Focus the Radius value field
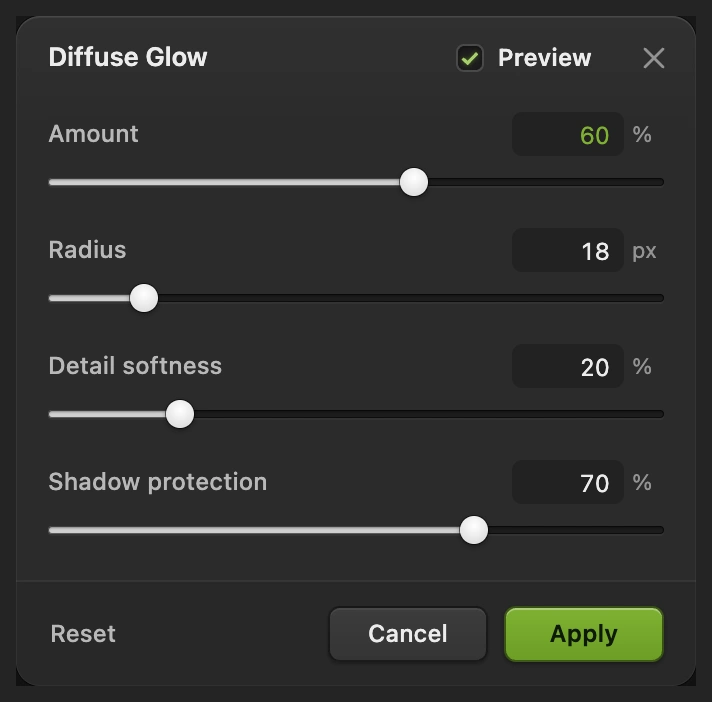Screen dimensions: 712x702 [x=568, y=250]
